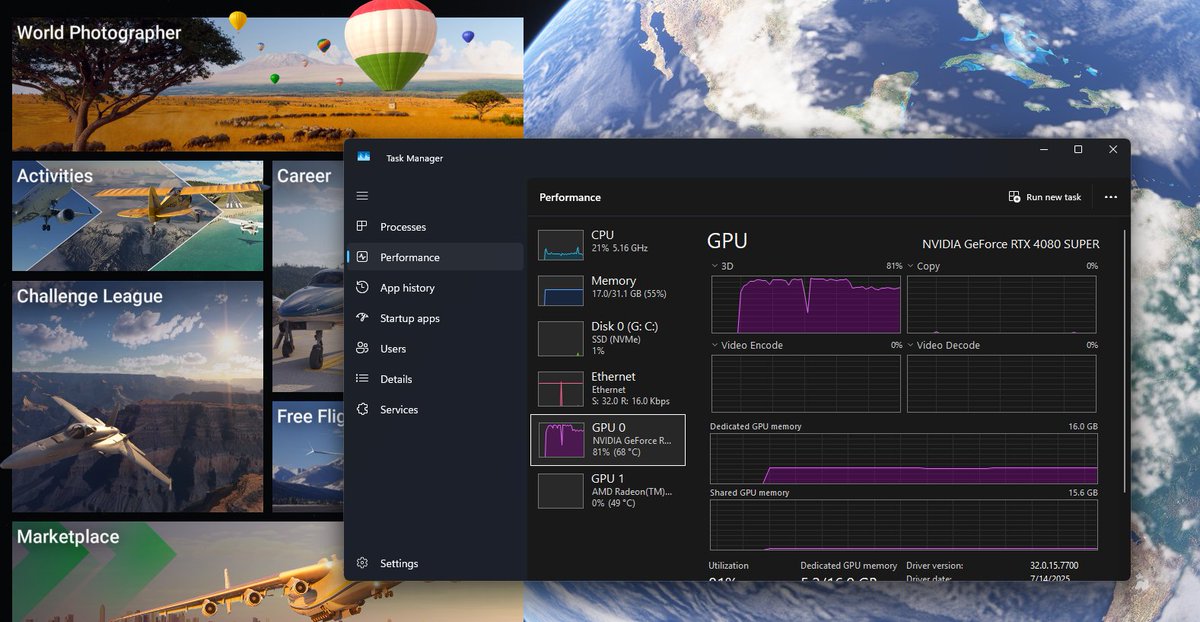Open the Copy engine graph dropdown
Image resolution: width=1200 pixels, height=622 pixels.
pos(911,266)
